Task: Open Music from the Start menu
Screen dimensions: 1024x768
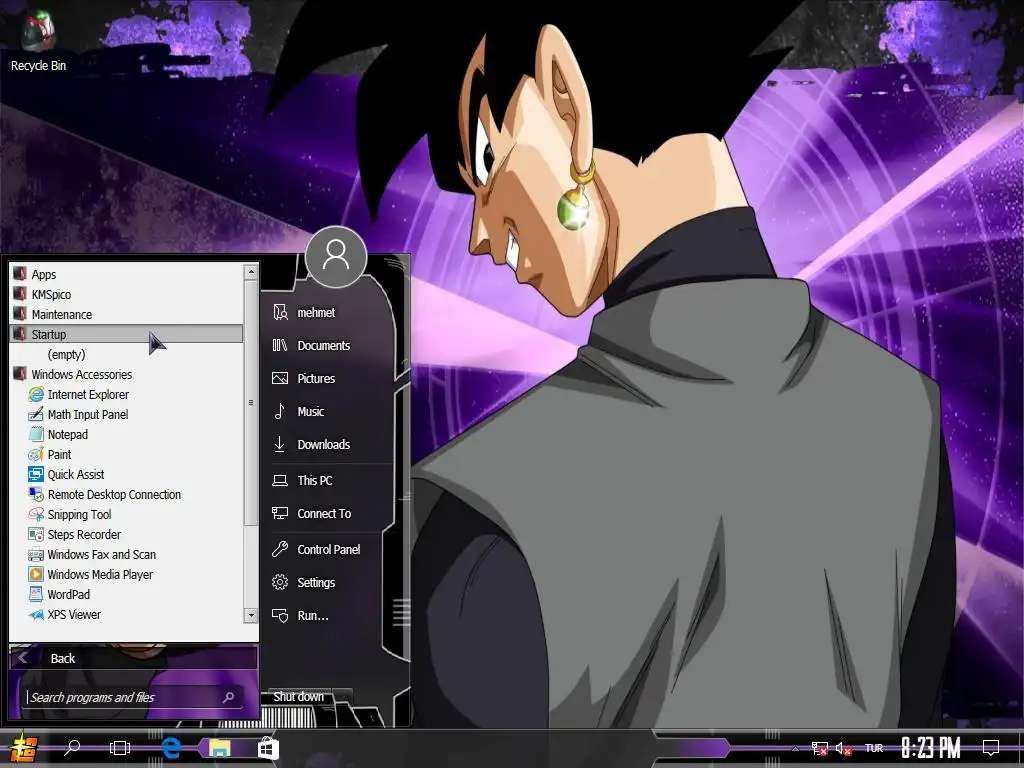Action: click(330, 411)
